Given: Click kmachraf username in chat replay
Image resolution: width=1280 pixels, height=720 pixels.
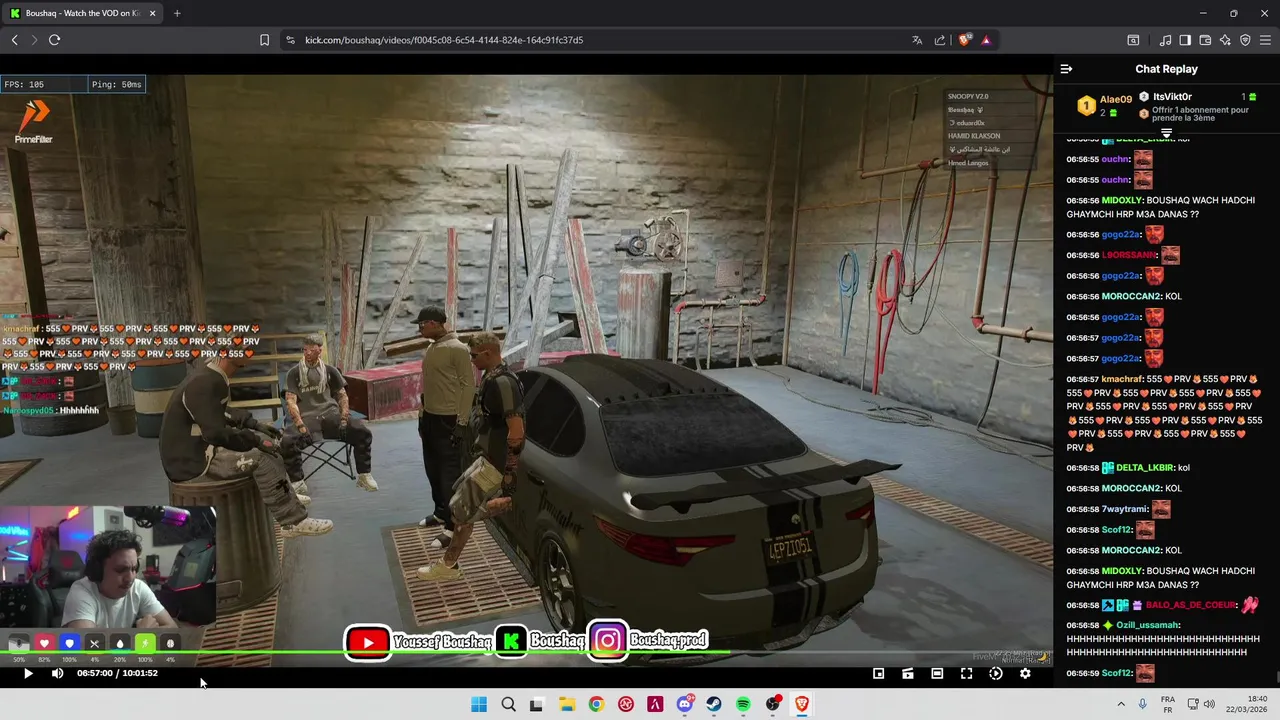Looking at the screenshot, I should click(x=1122, y=379).
